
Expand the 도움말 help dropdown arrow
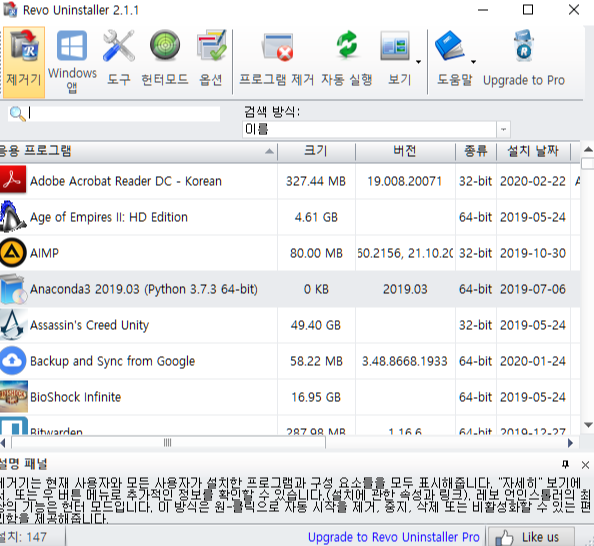click(x=473, y=62)
